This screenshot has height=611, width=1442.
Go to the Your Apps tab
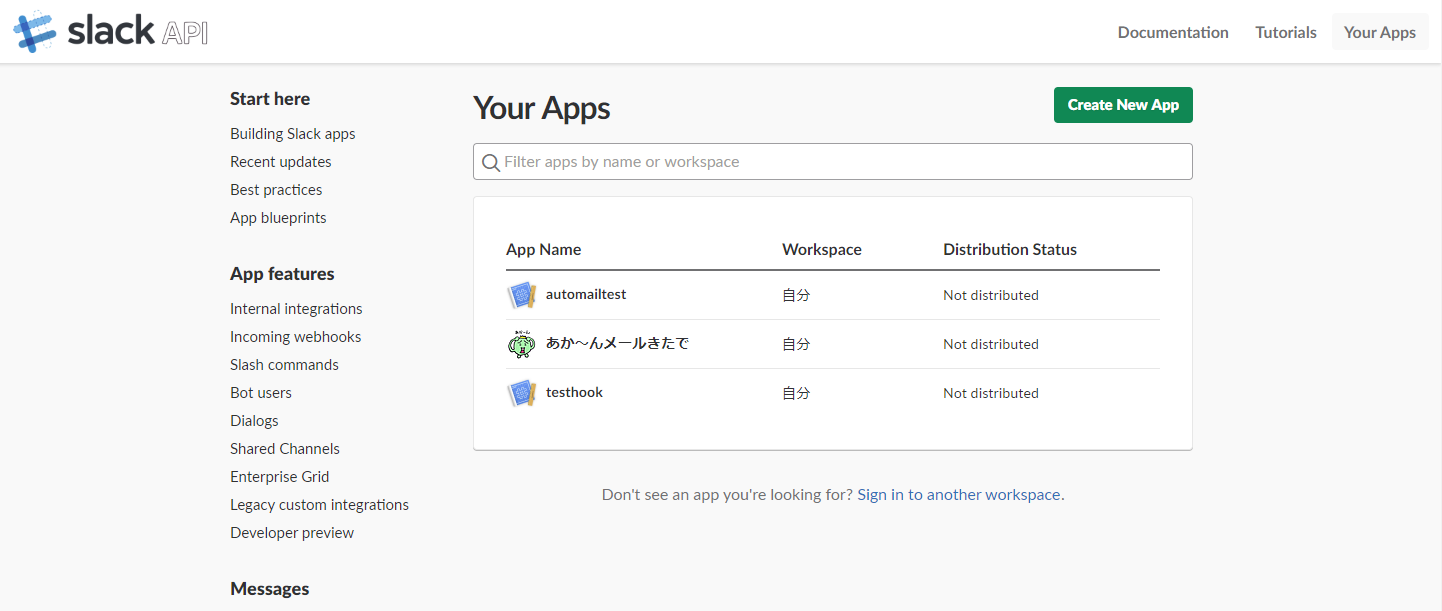tap(1379, 32)
